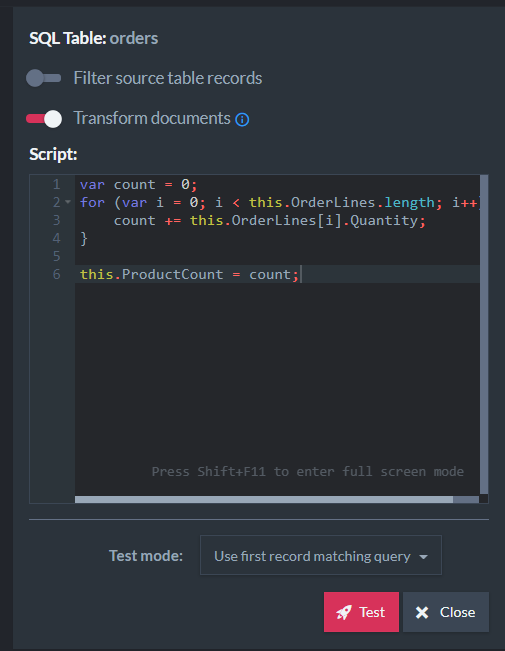
Task: Close the SQL table dialog
Action: (x=446, y=612)
